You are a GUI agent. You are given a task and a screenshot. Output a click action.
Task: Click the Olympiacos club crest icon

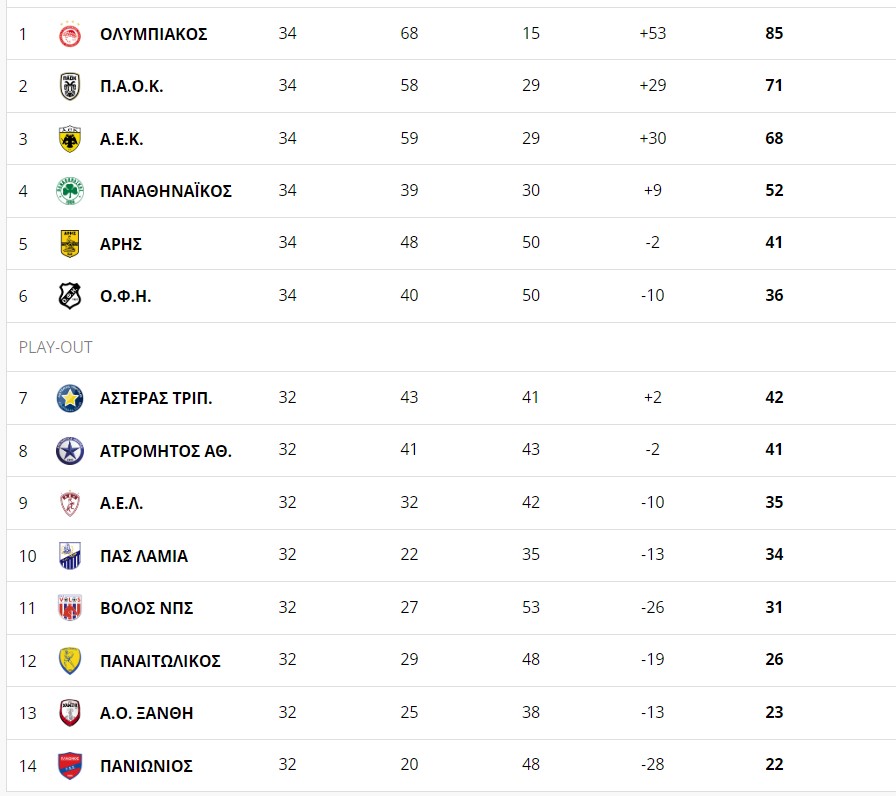(70, 34)
